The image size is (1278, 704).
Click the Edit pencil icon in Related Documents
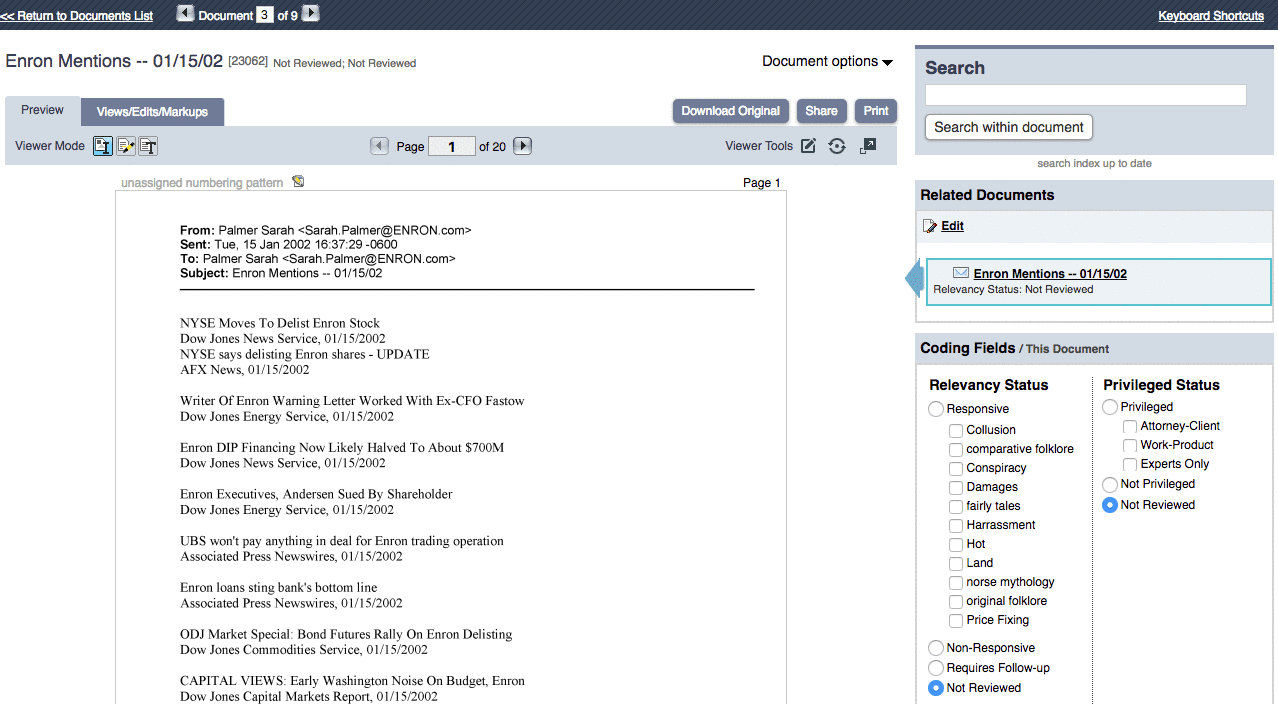pos(930,226)
